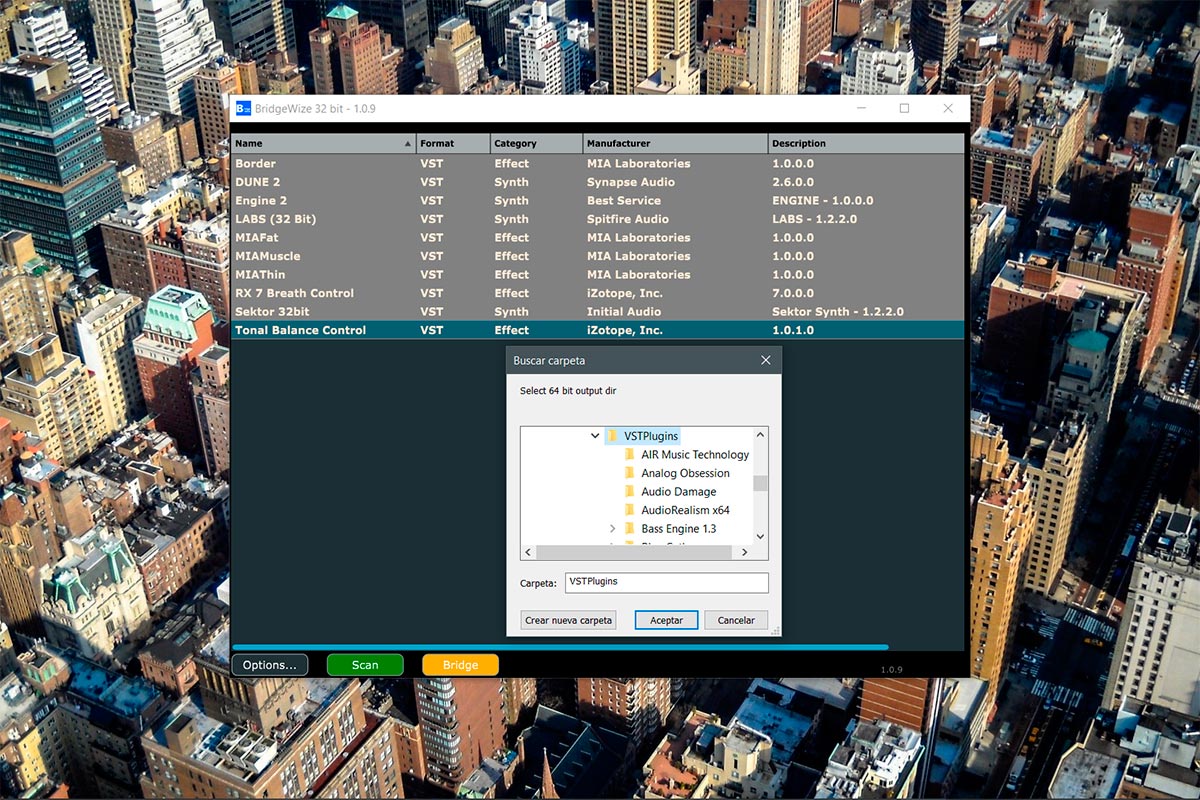This screenshot has height=800, width=1200.
Task: Select the Engine 2 plugin name
Action: click(x=262, y=201)
